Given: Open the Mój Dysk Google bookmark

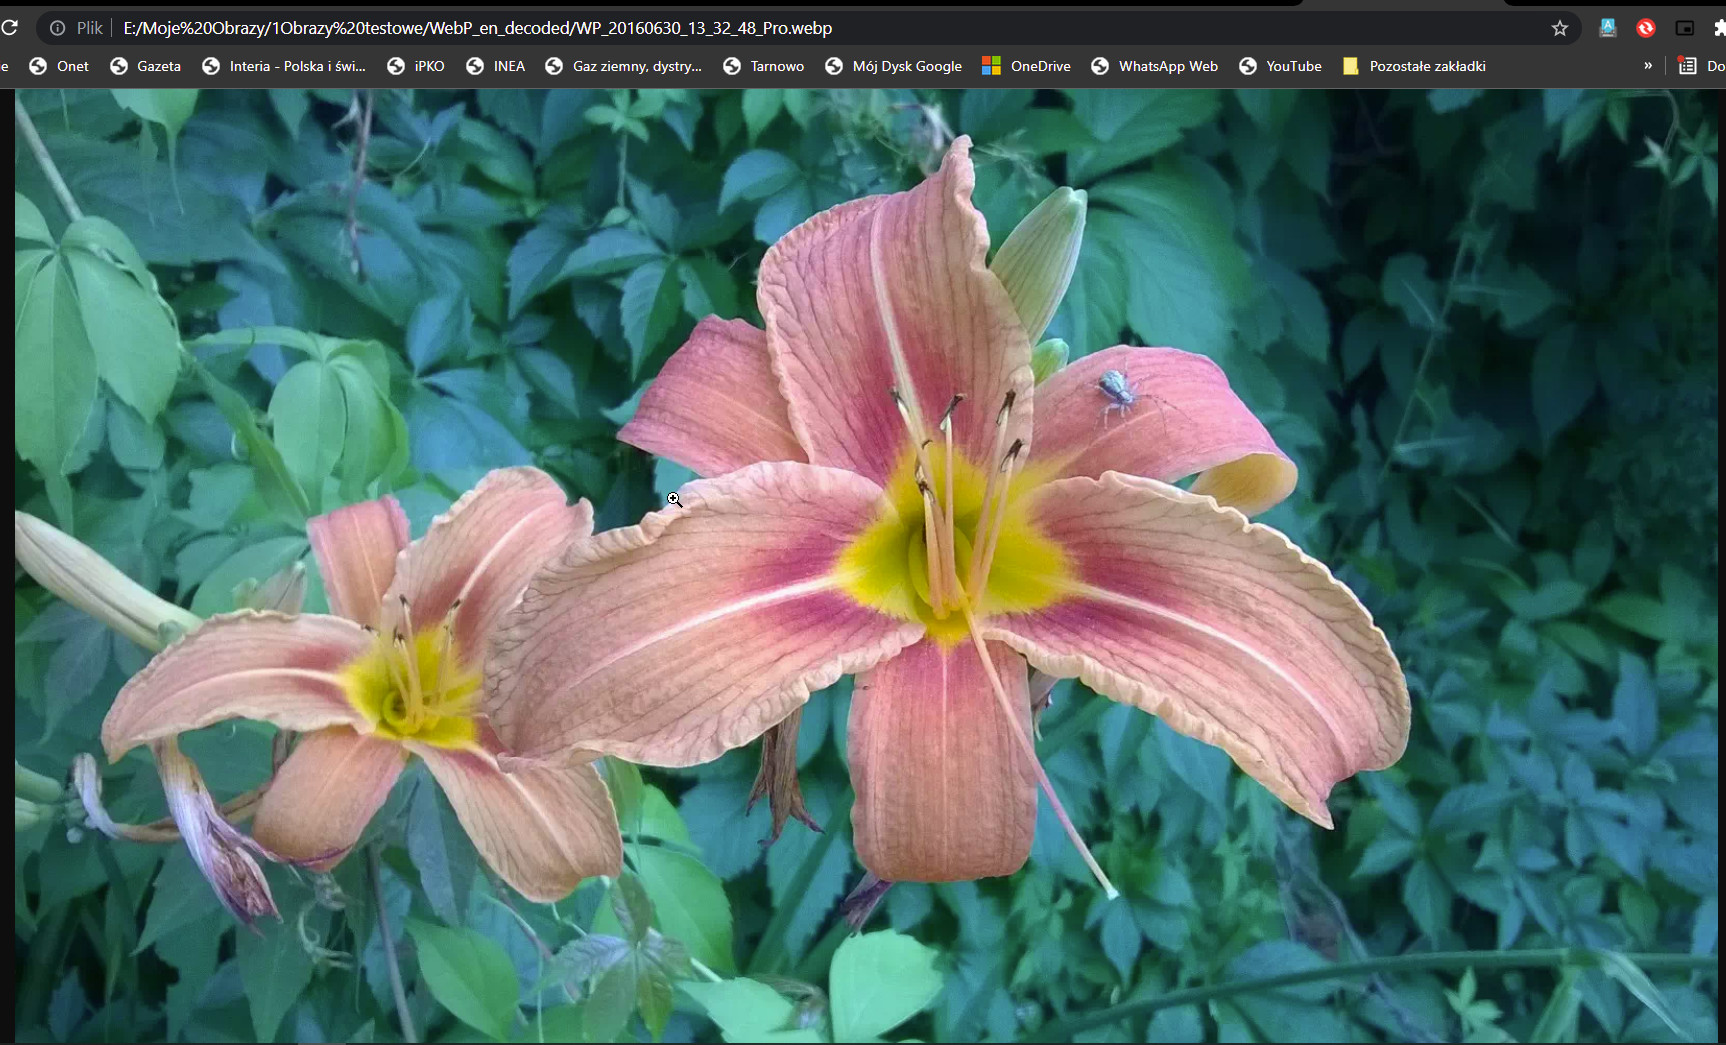Looking at the screenshot, I should [893, 66].
